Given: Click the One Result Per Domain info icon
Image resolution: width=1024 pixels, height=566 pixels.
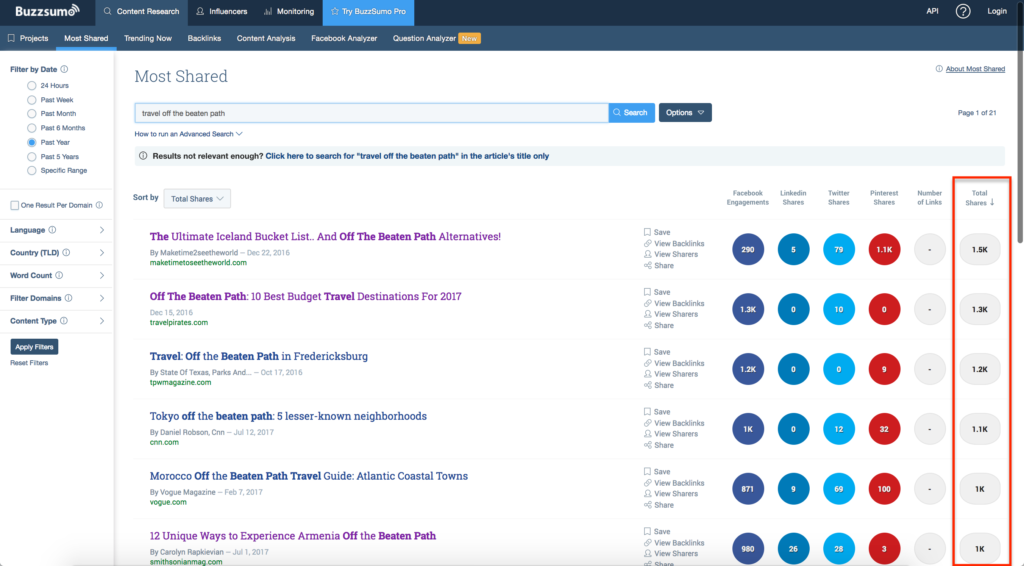Looking at the screenshot, I should pos(99,205).
